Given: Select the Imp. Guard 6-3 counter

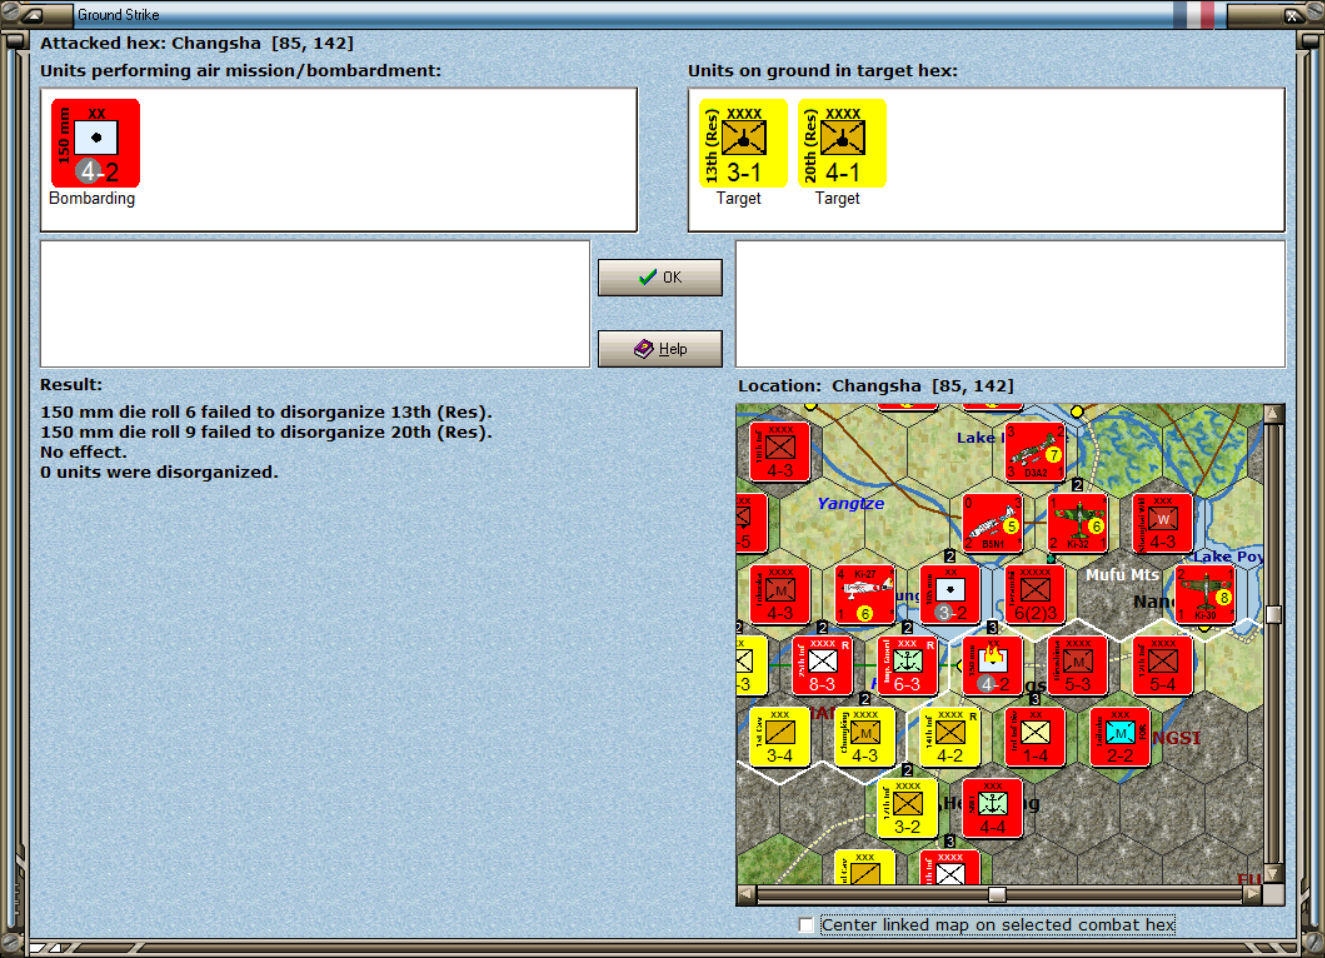Looking at the screenshot, I should [907, 665].
